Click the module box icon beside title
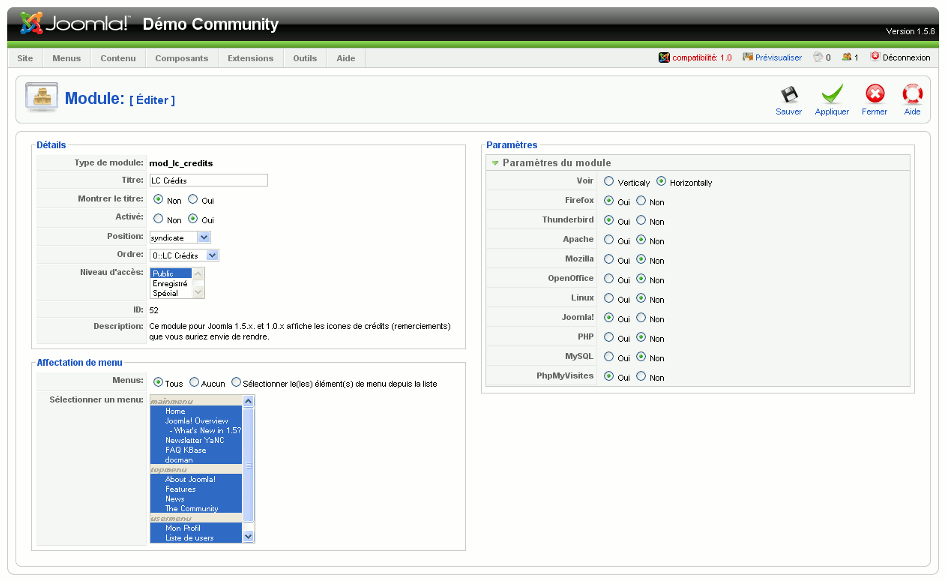This screenshot has width=946, height=582. point(42,97)
